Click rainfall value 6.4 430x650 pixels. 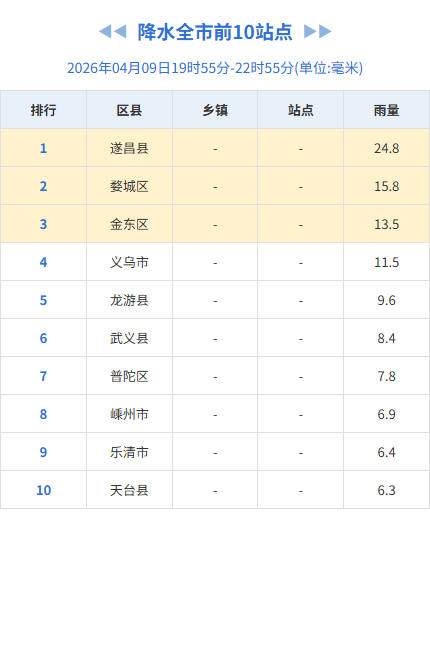[386, 452]
